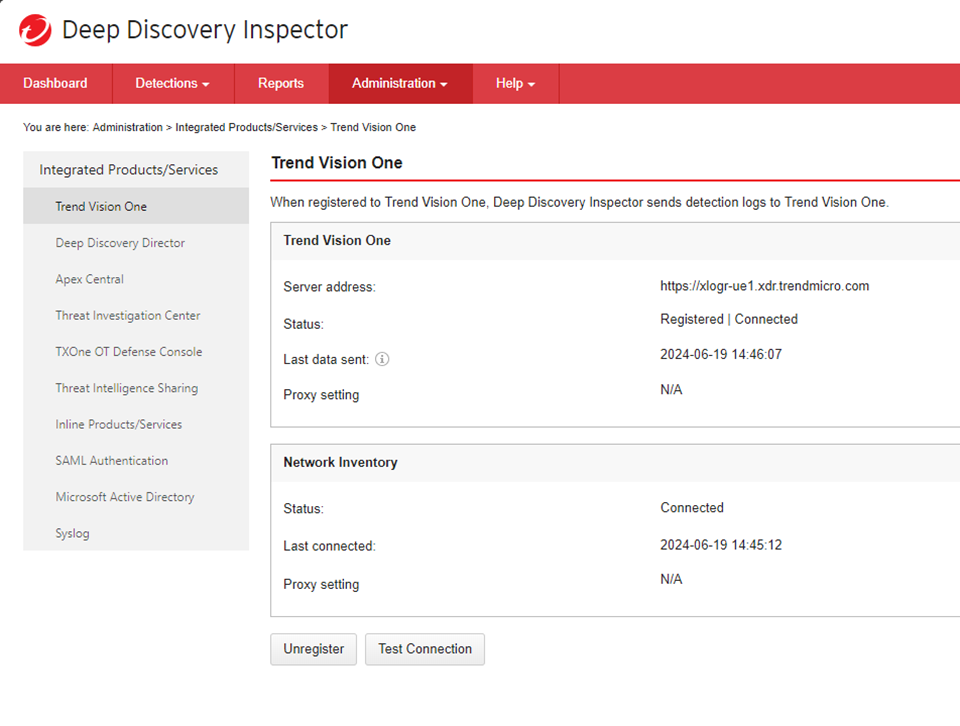Open SAML Authentication settings
The image size is (960, 726).
coord(112,461)
